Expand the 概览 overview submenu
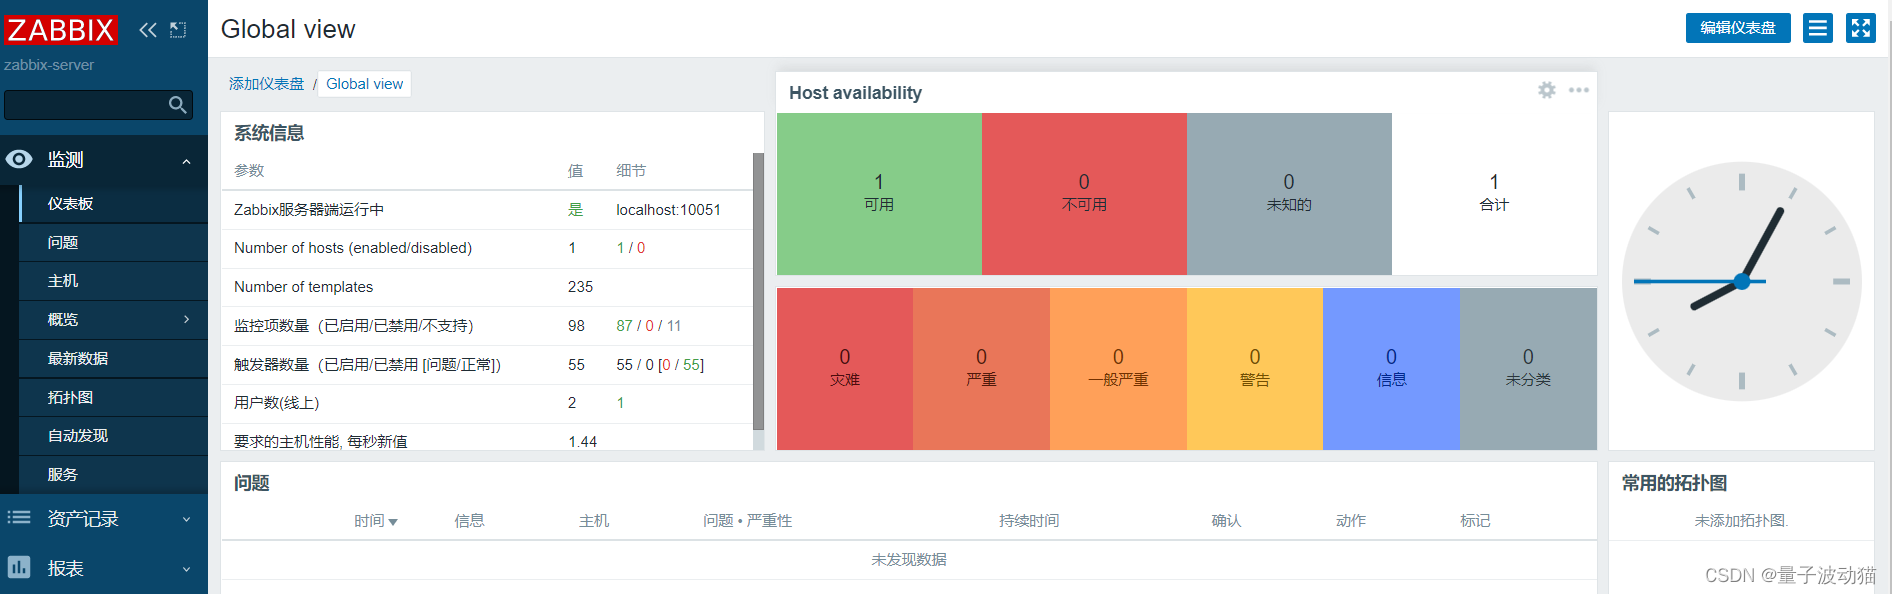 coord(186,320)
